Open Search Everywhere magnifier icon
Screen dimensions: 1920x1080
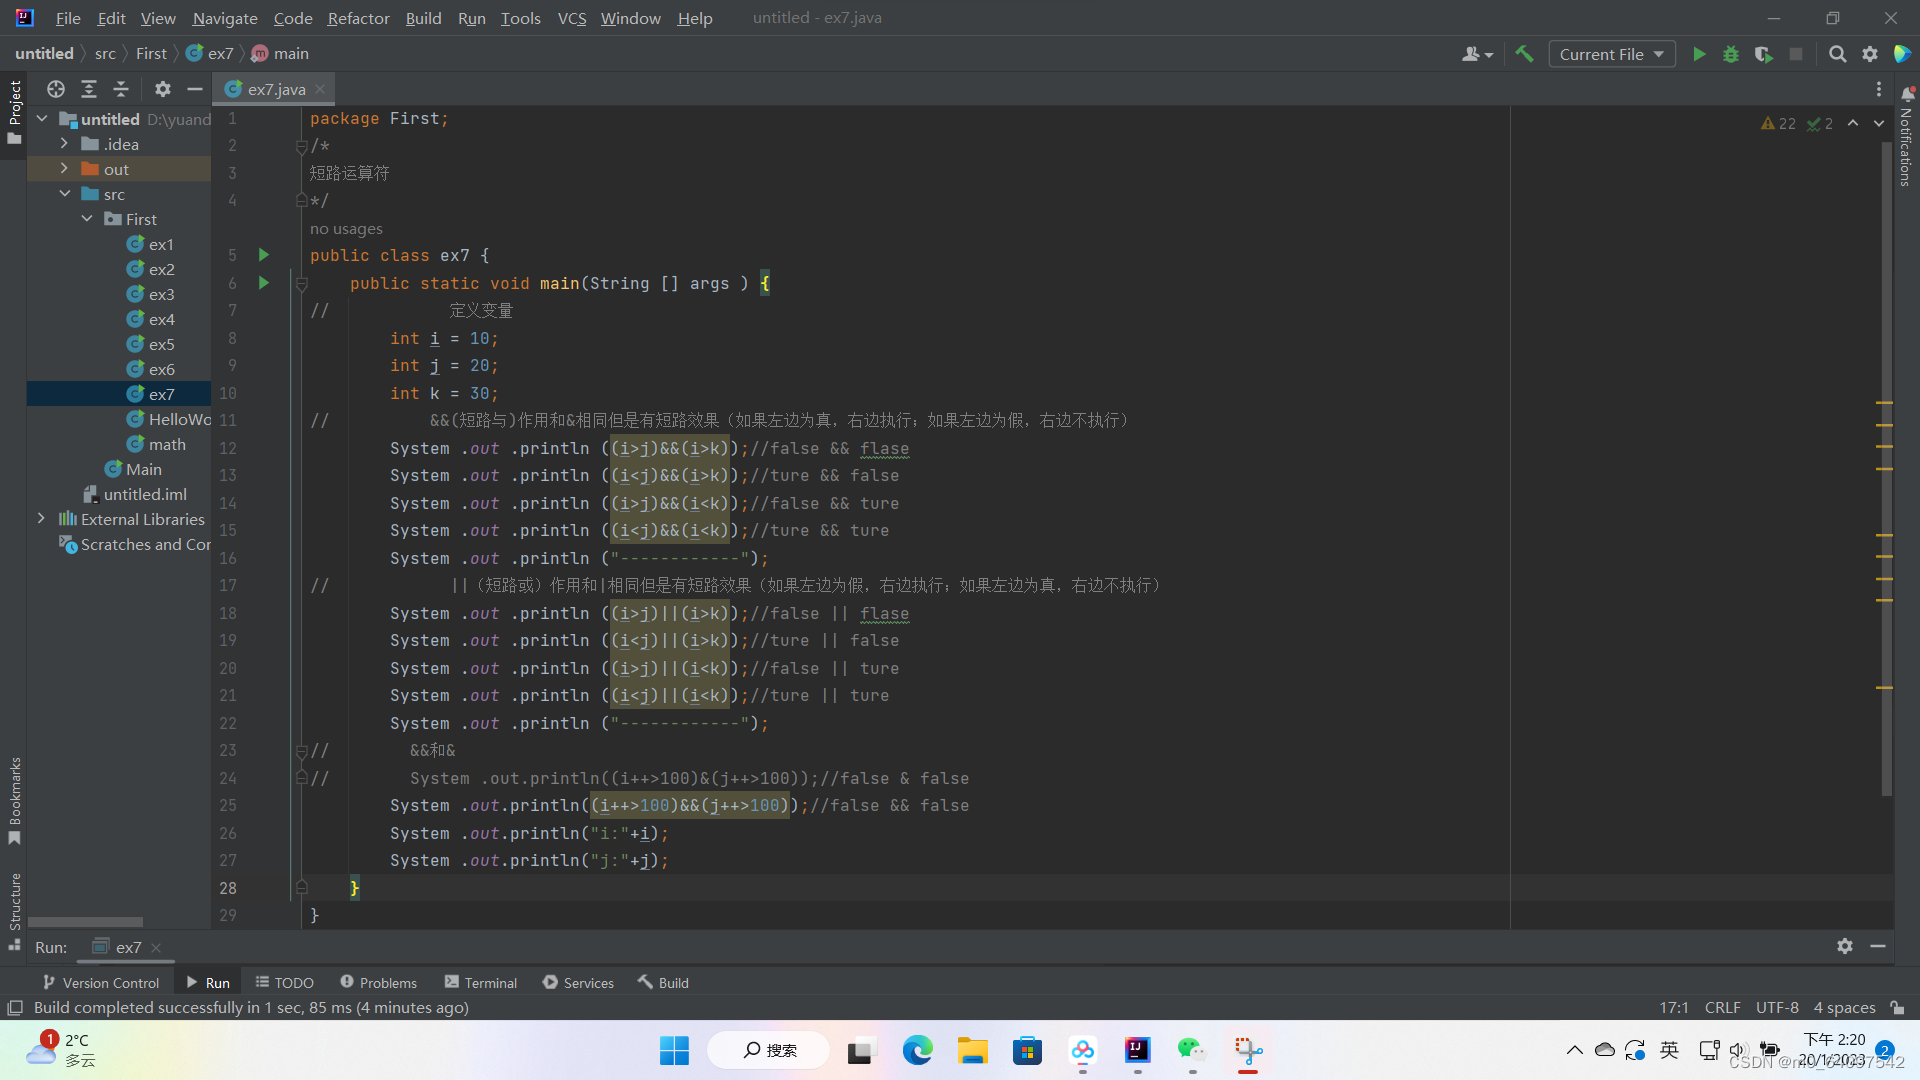1837,54
